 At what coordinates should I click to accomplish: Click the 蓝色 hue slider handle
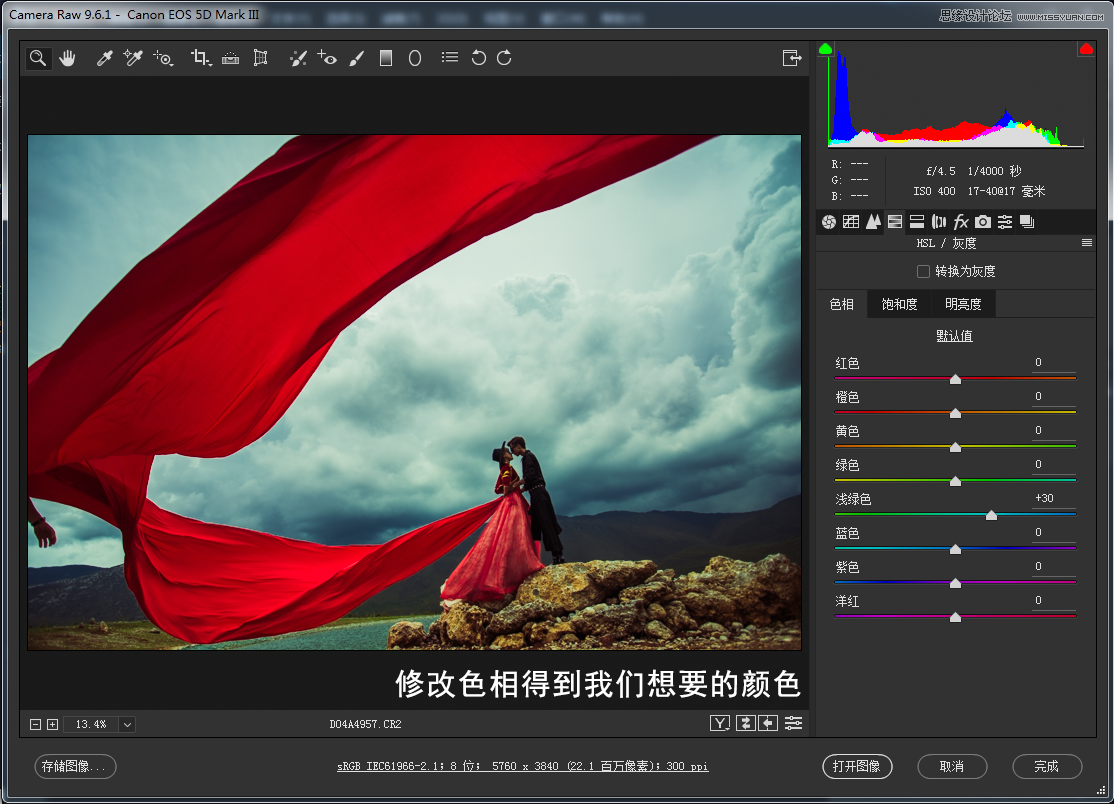[x=956, y=550]
